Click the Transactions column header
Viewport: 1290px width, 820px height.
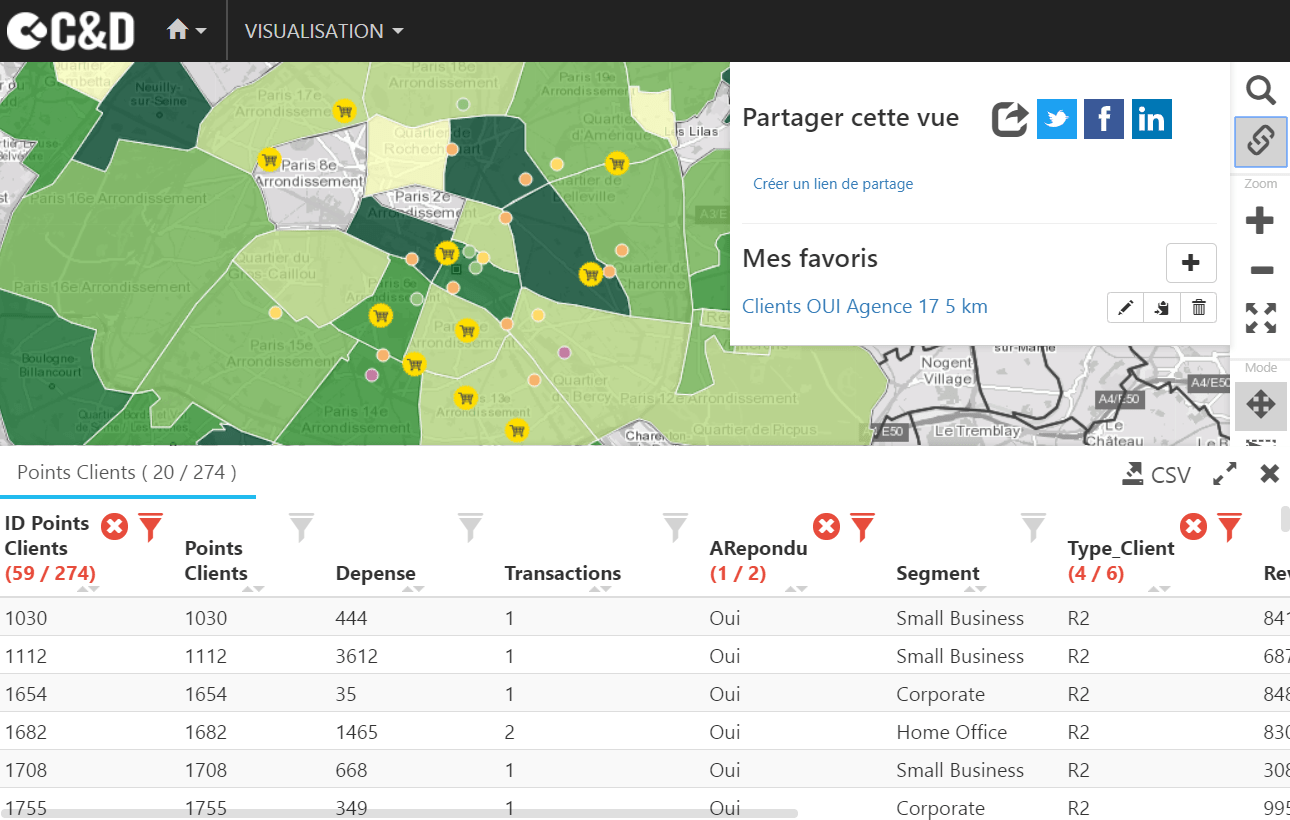tap(562, 573)
